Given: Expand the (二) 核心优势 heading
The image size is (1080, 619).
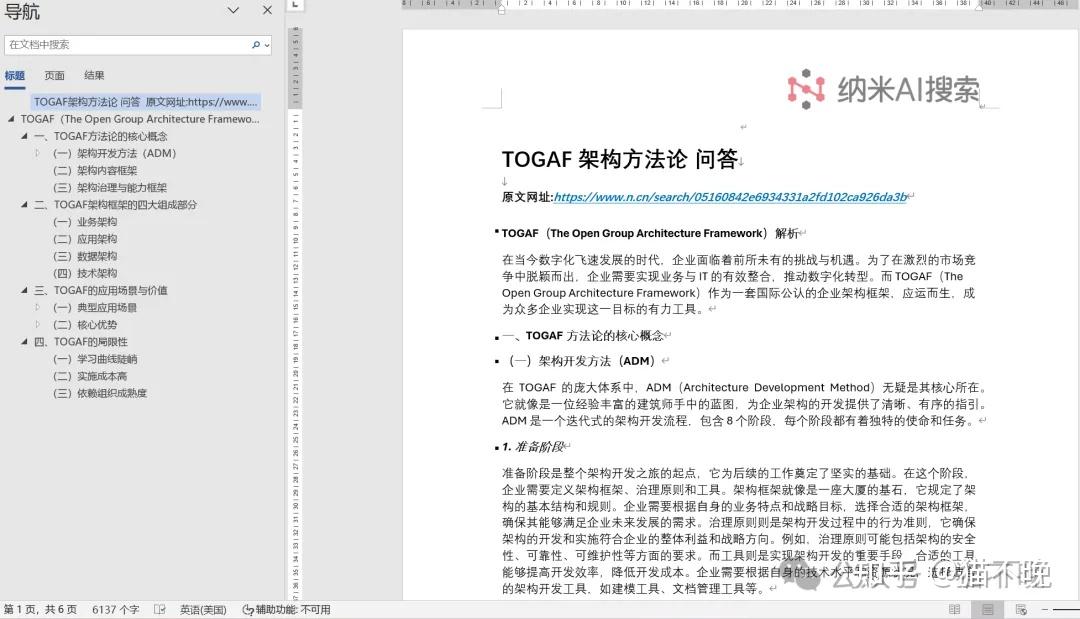Looking at the screenshot, I should click(38, 325).
